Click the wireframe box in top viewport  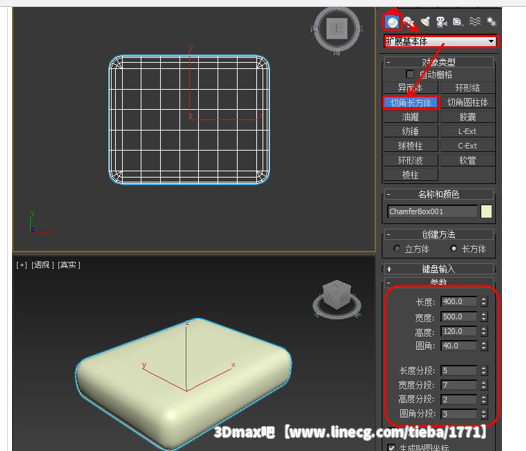pyautogui.click(x=189, y=120)
